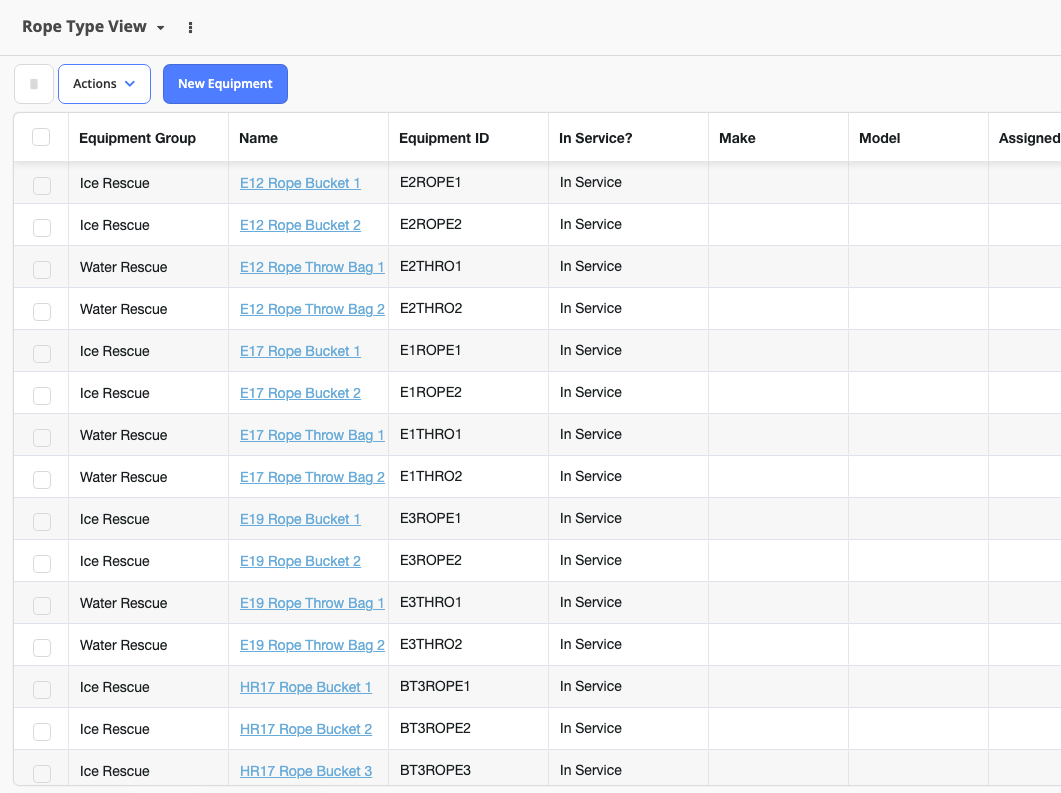Follow the E17 Rope Bucket 2 link
Image resolution: width=1061 pixels, height=793 pixels.
point(300,393)
